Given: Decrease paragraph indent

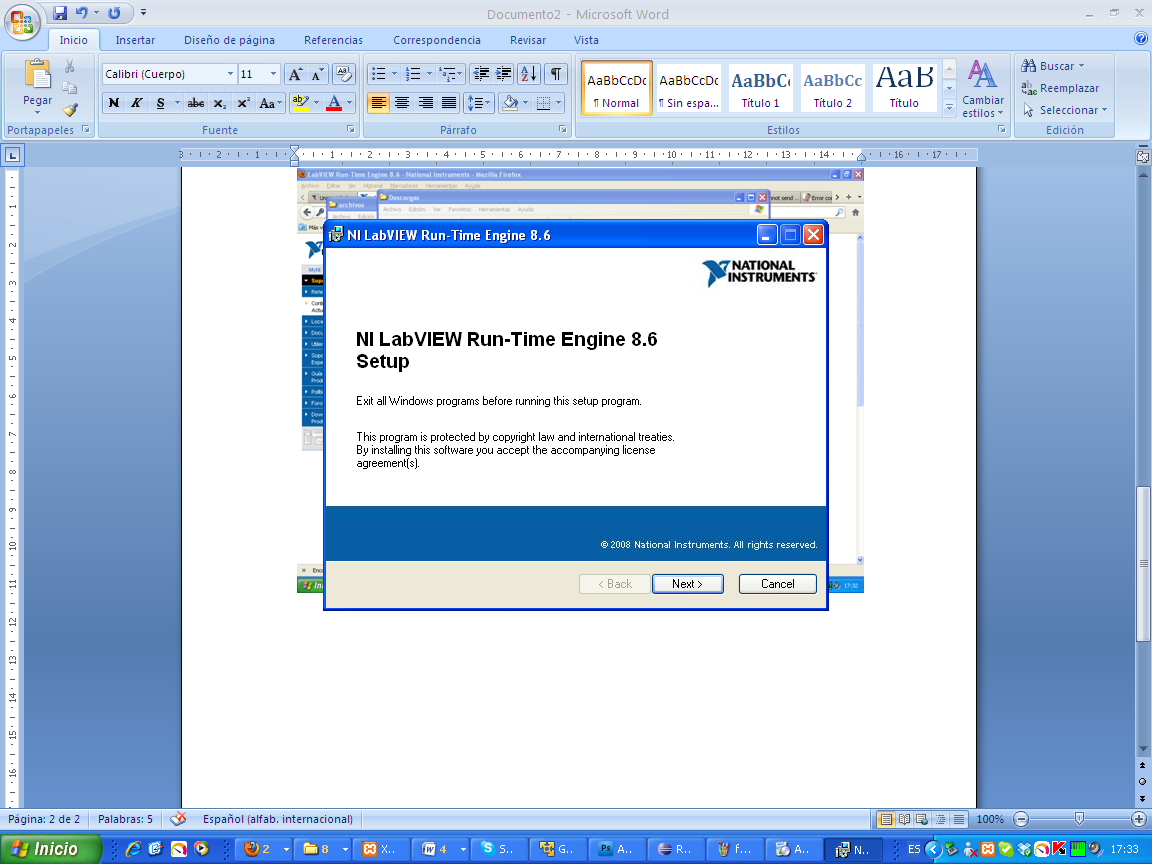Looking at the screenshot, I should tap(481, 73).
